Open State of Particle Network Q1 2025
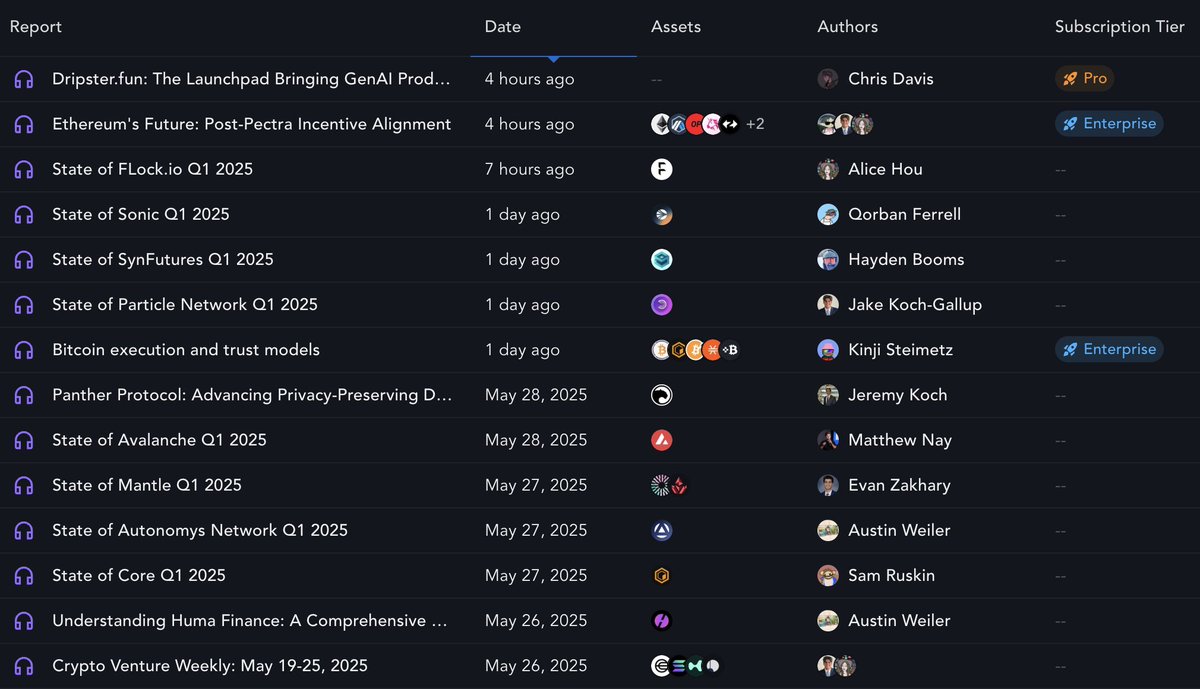The width and height of the screenshot is (1200, 689). click(185, 304)
